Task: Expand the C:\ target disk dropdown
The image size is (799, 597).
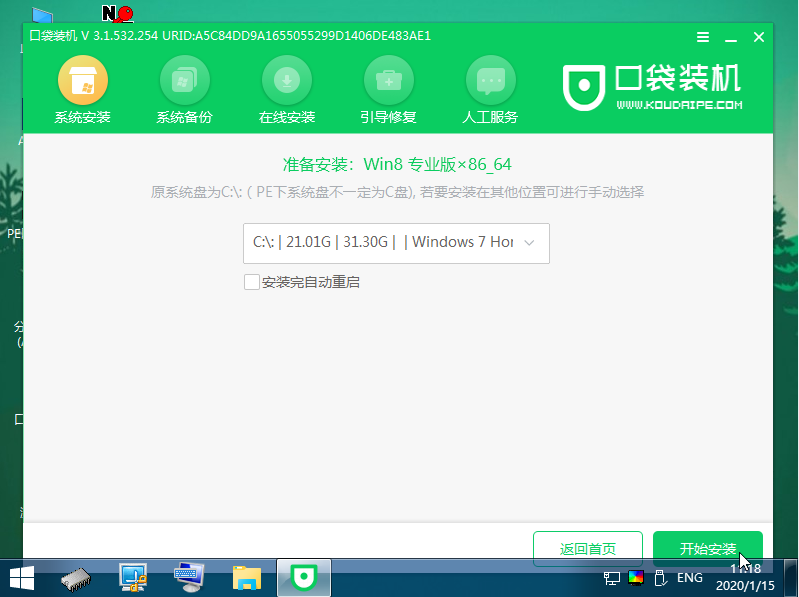Action: [396, 243]
